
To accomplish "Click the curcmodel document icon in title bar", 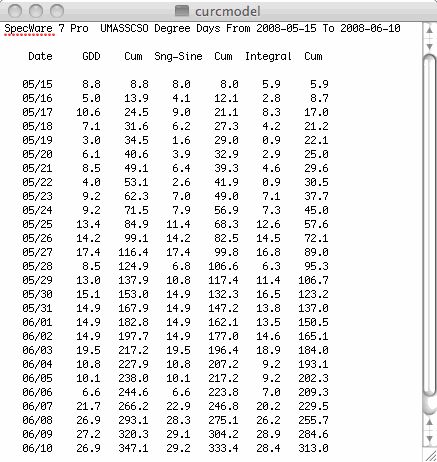I will point(182,11).
